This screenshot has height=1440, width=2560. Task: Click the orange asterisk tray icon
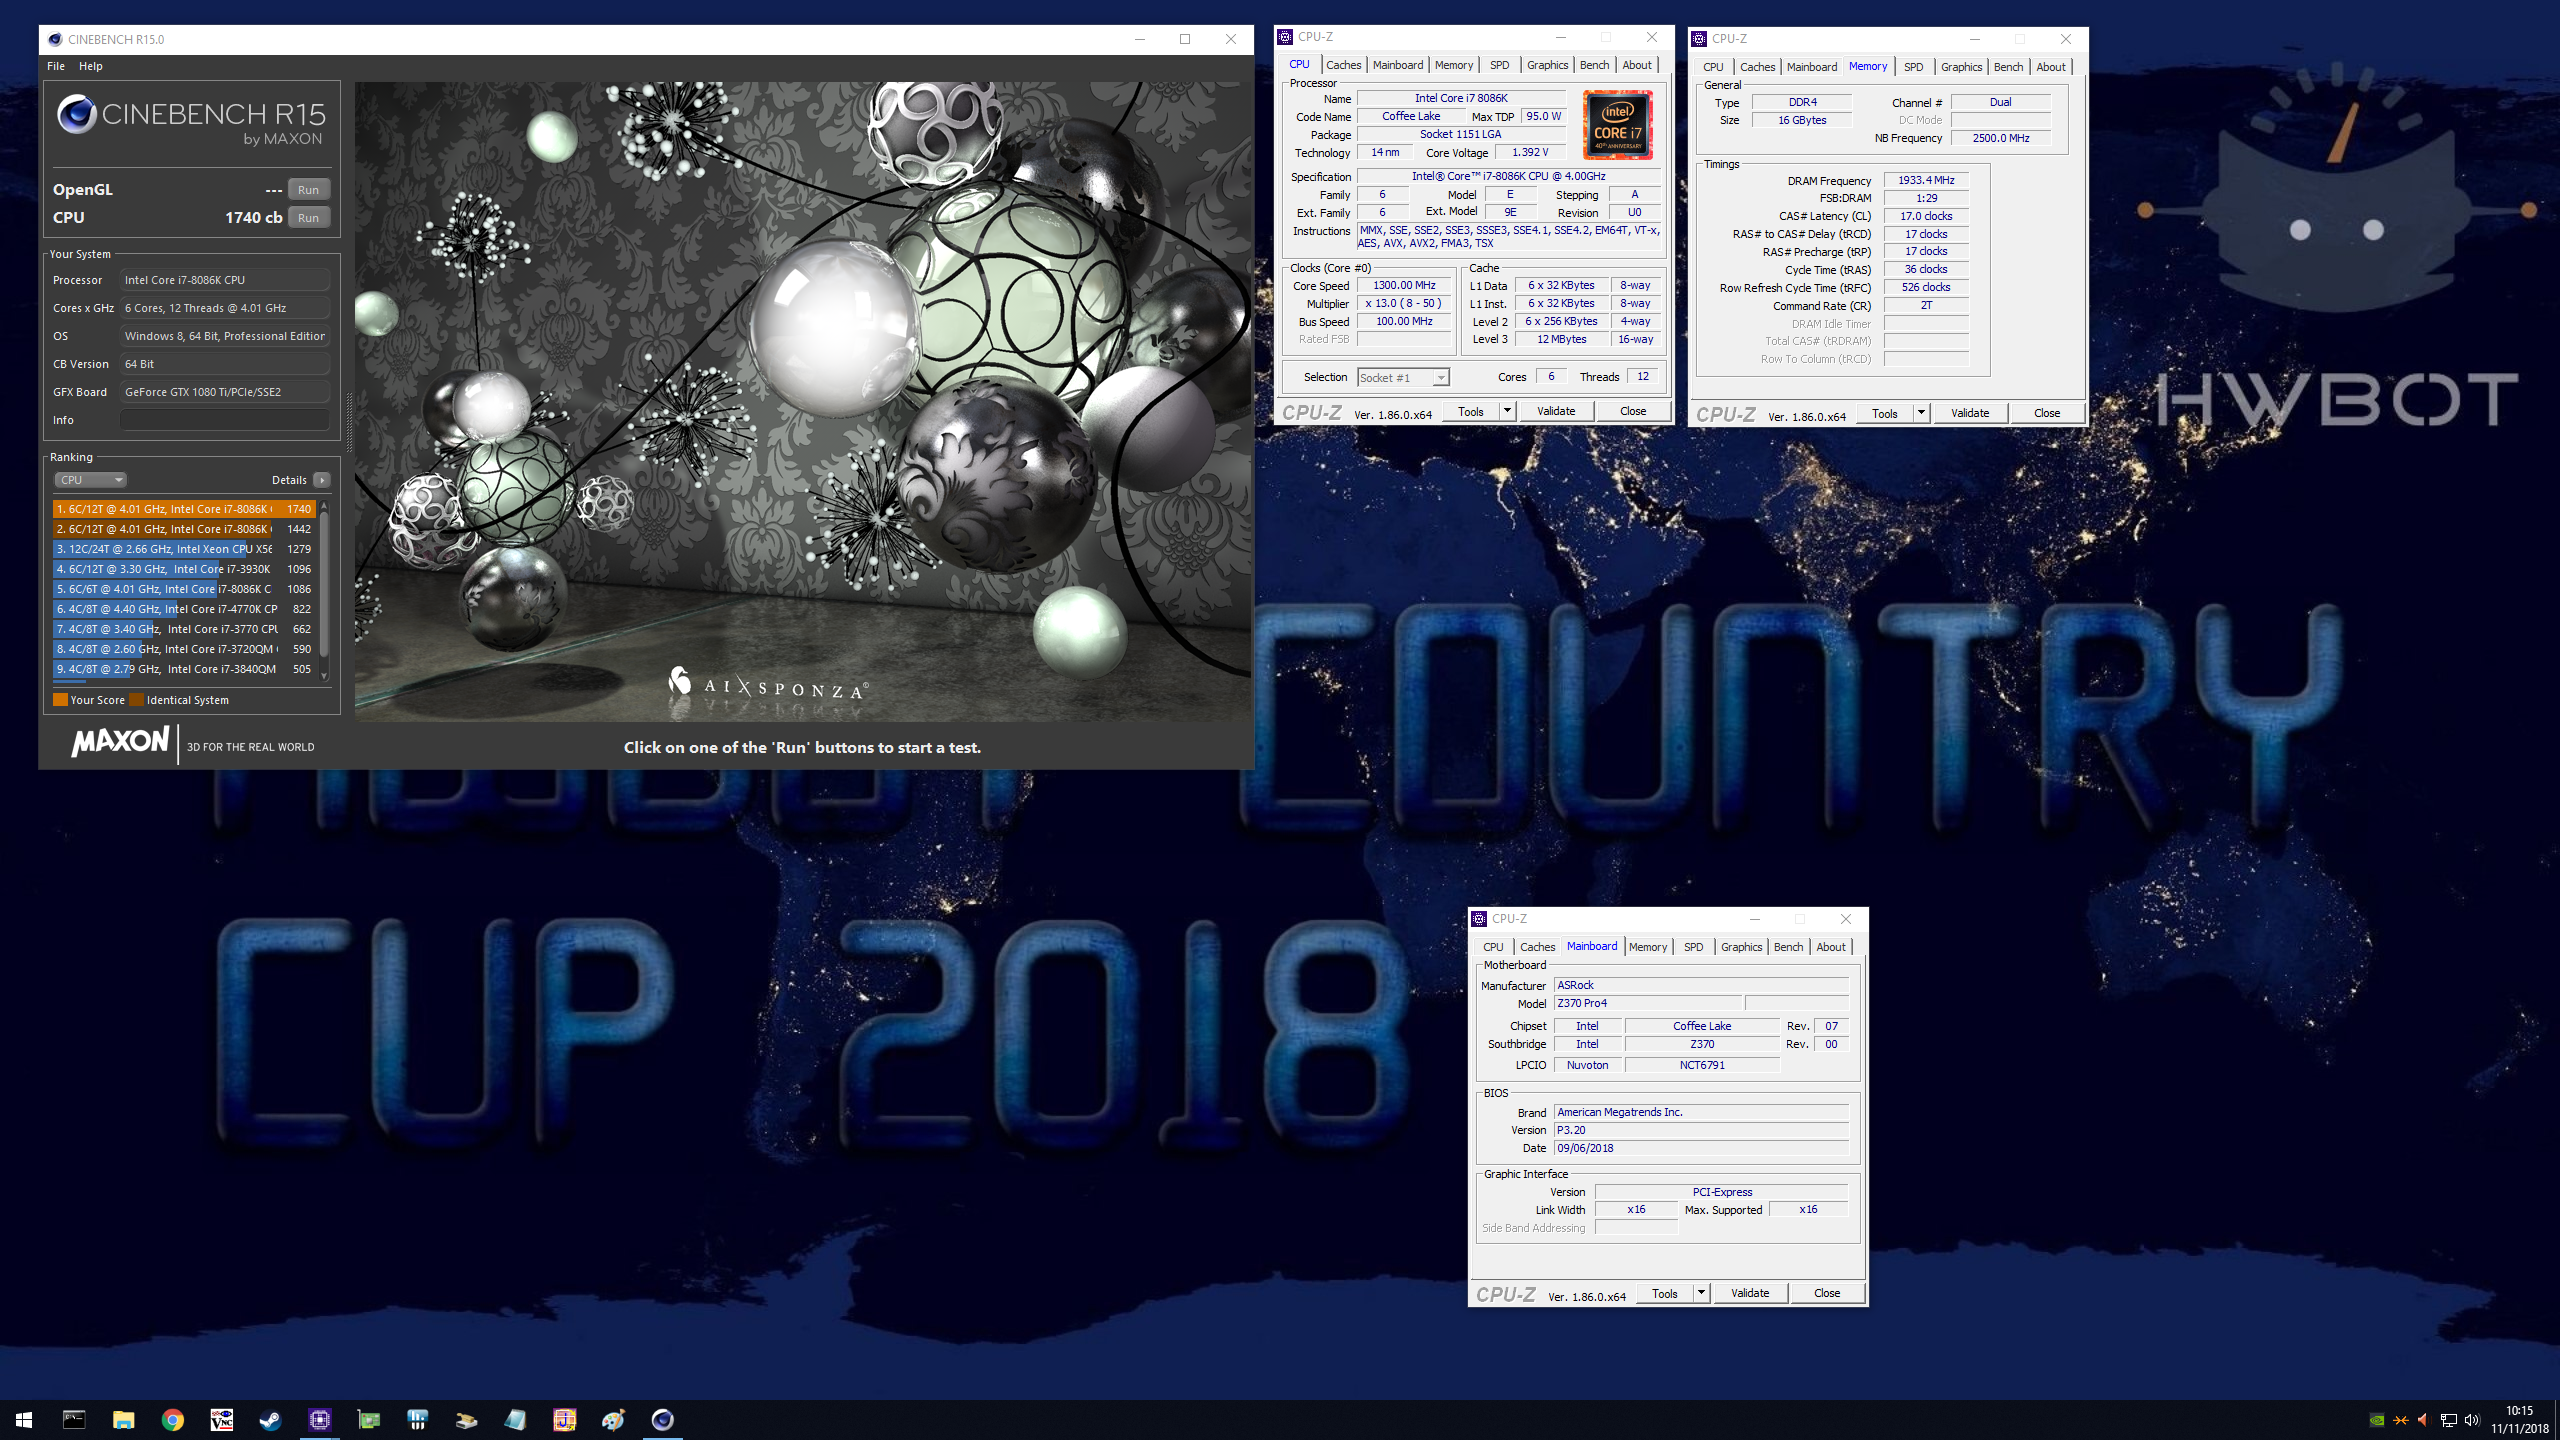(2400, 1420)
